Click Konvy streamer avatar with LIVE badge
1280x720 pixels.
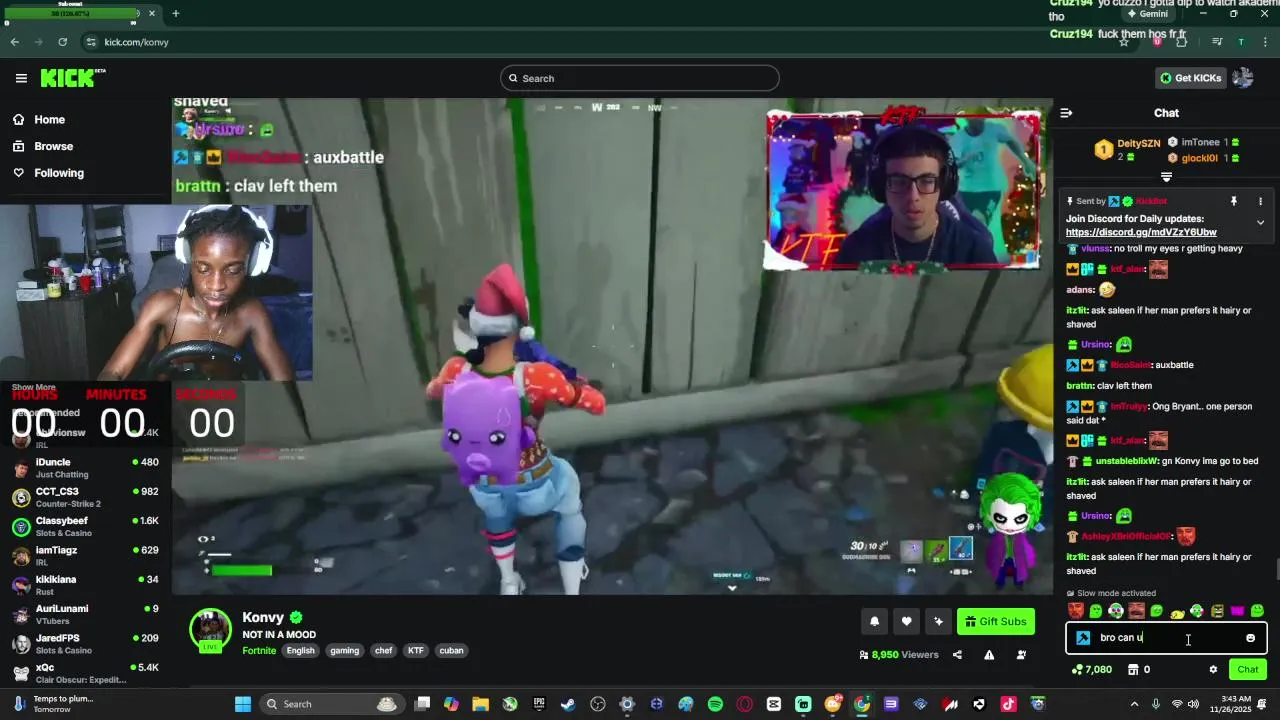pos(210,629)
